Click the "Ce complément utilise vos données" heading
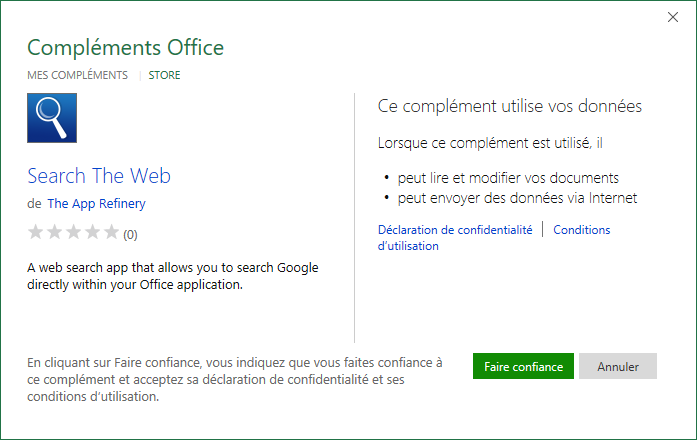 [509, 106]
